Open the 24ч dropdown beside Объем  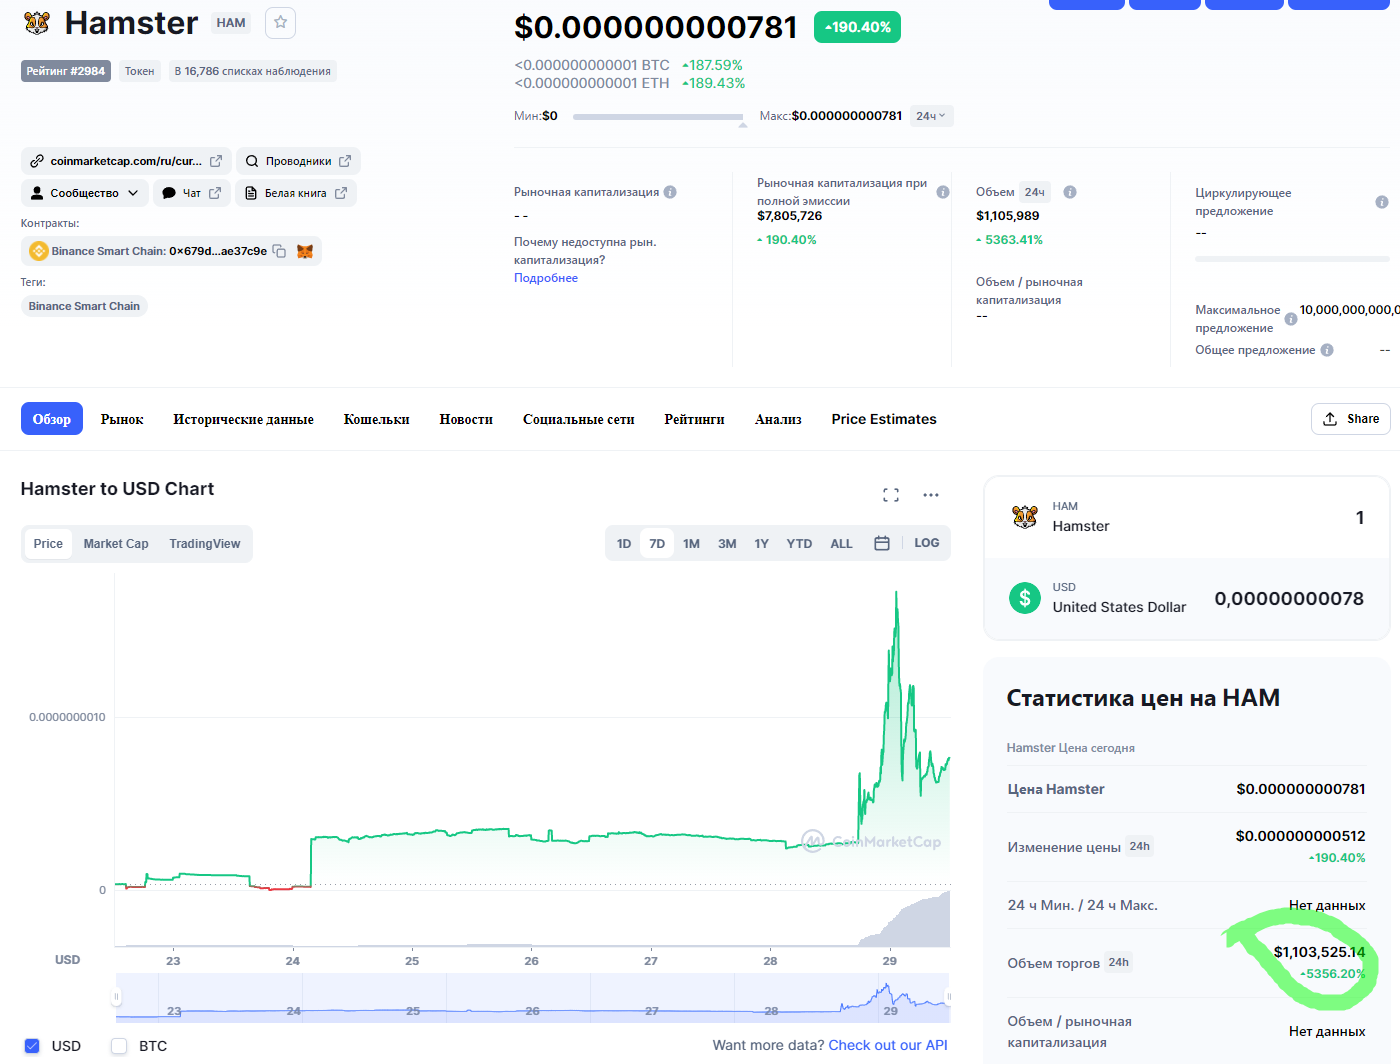point(1035,192)
